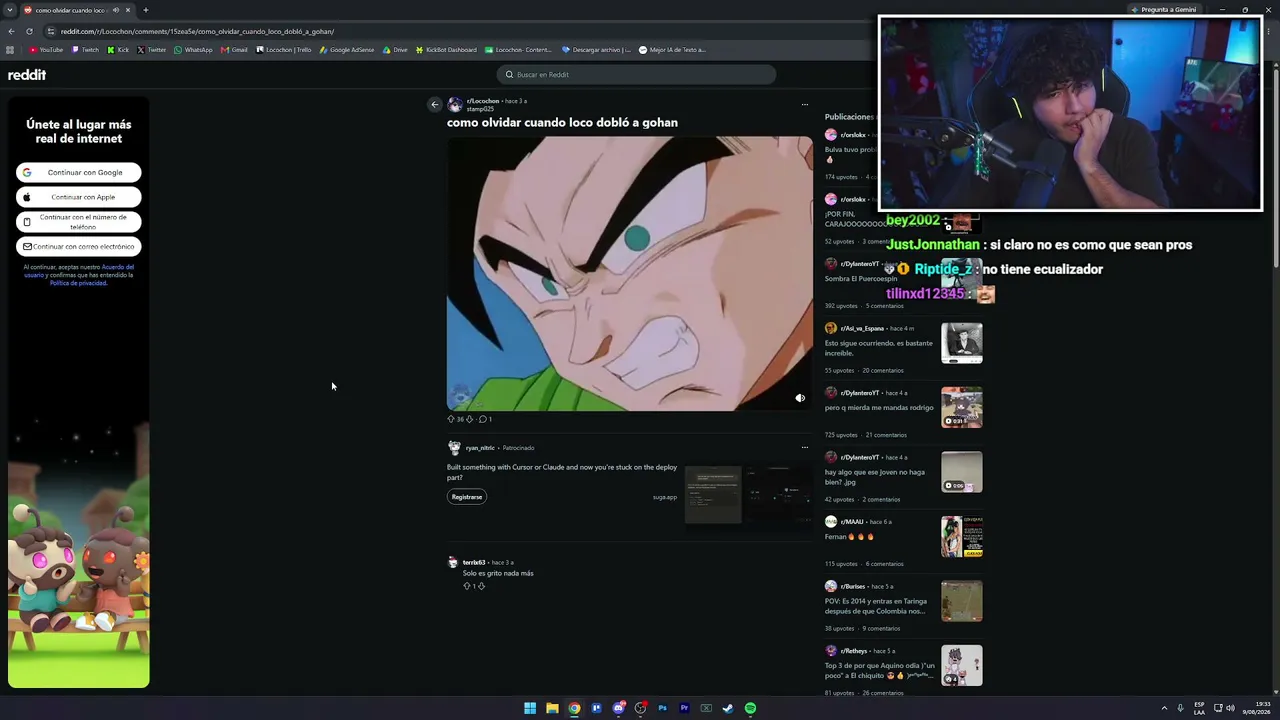Downvote the Gohan post
Screen dimensions: 1280x720
tap(469, 419)
